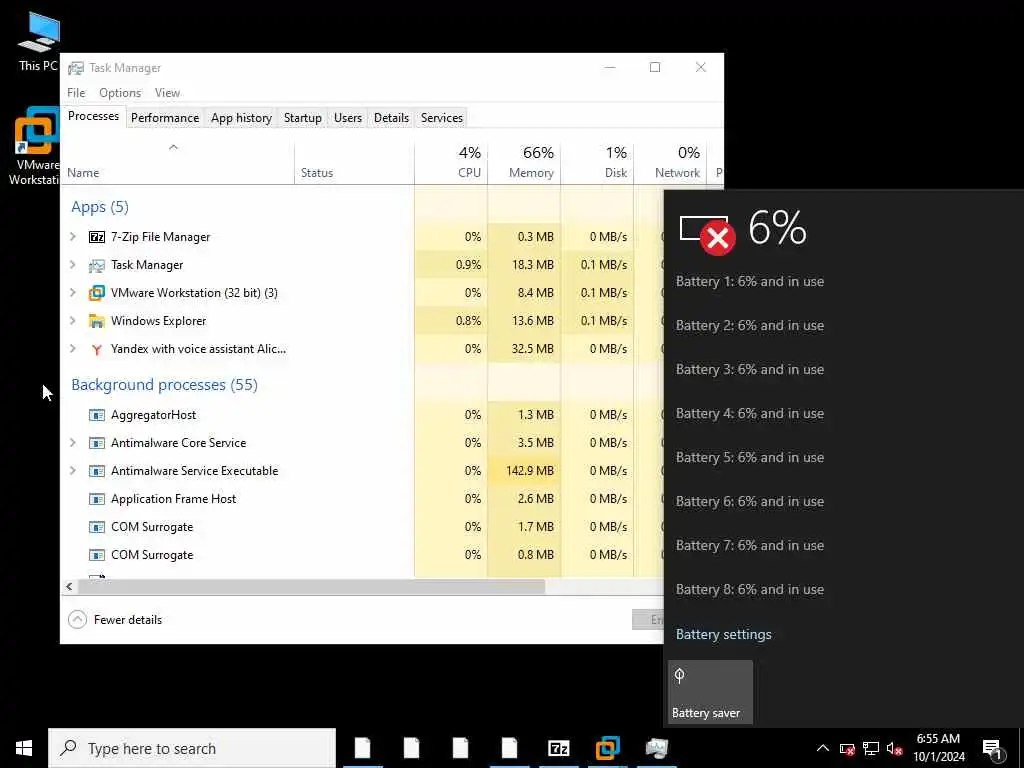Expand the Antimalware Core Service row

click(x=73, y=443)
